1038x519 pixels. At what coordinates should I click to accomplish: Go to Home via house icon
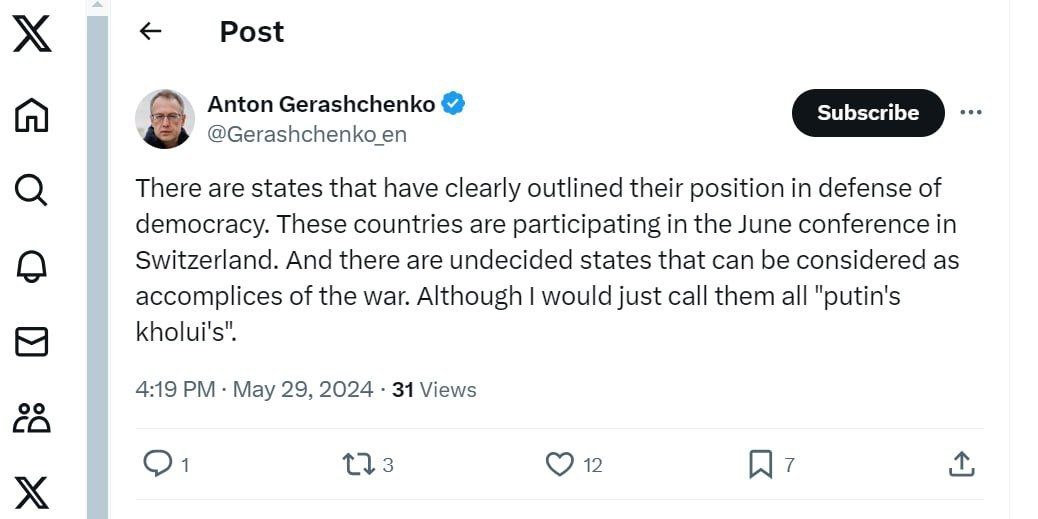click(32, 113)
